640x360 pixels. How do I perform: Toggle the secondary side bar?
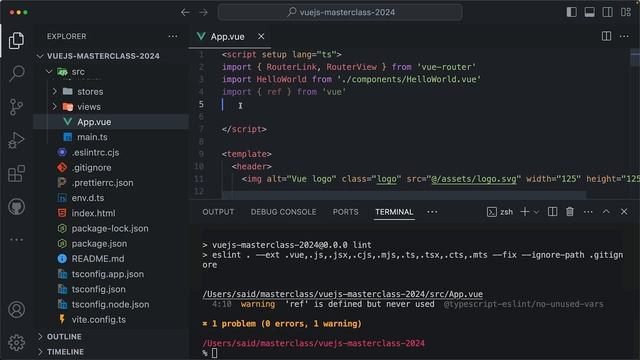[607, 12]
